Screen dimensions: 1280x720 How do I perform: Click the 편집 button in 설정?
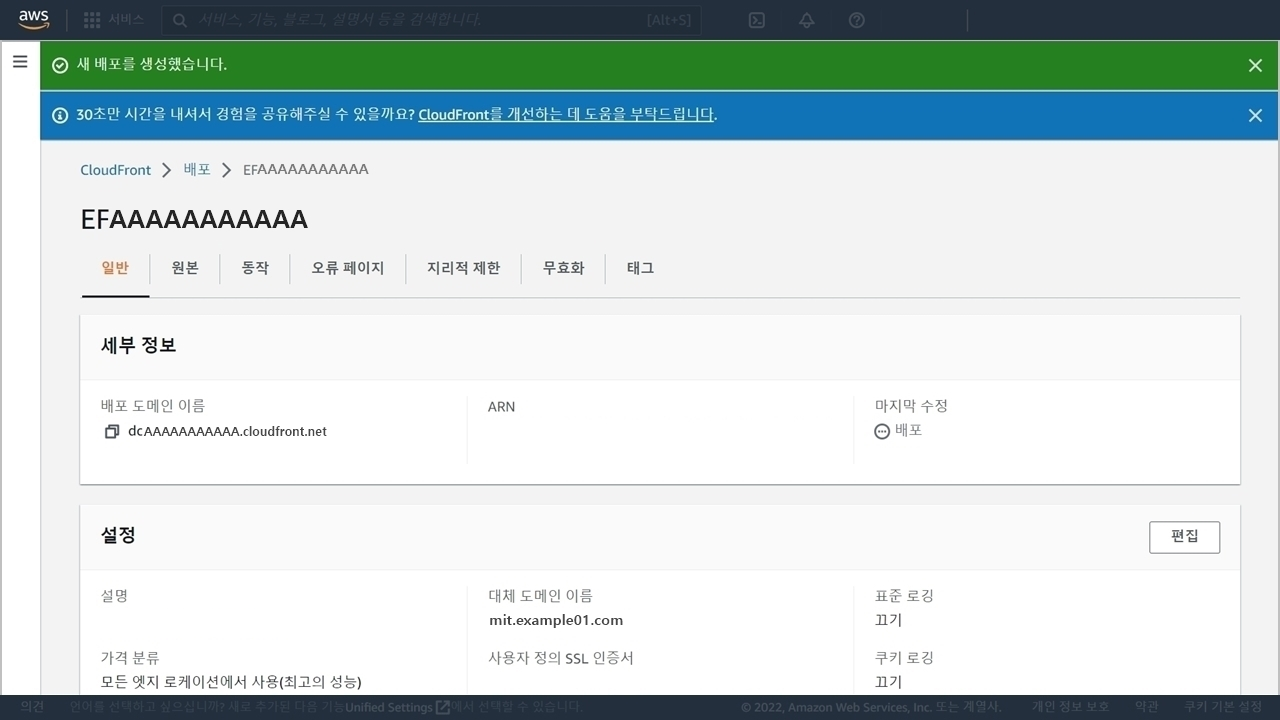tap(1185, 537)
